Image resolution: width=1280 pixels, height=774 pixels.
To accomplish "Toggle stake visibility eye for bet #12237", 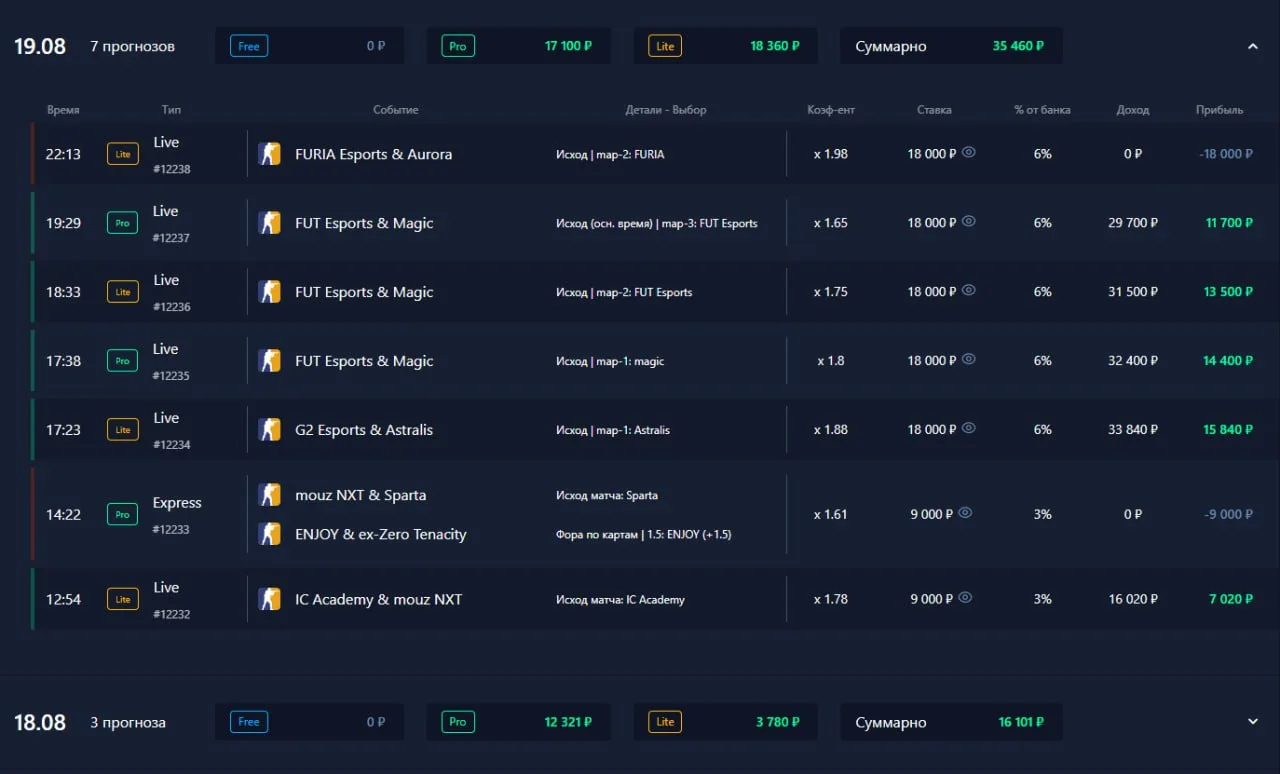I will click(x=968, y=222).
